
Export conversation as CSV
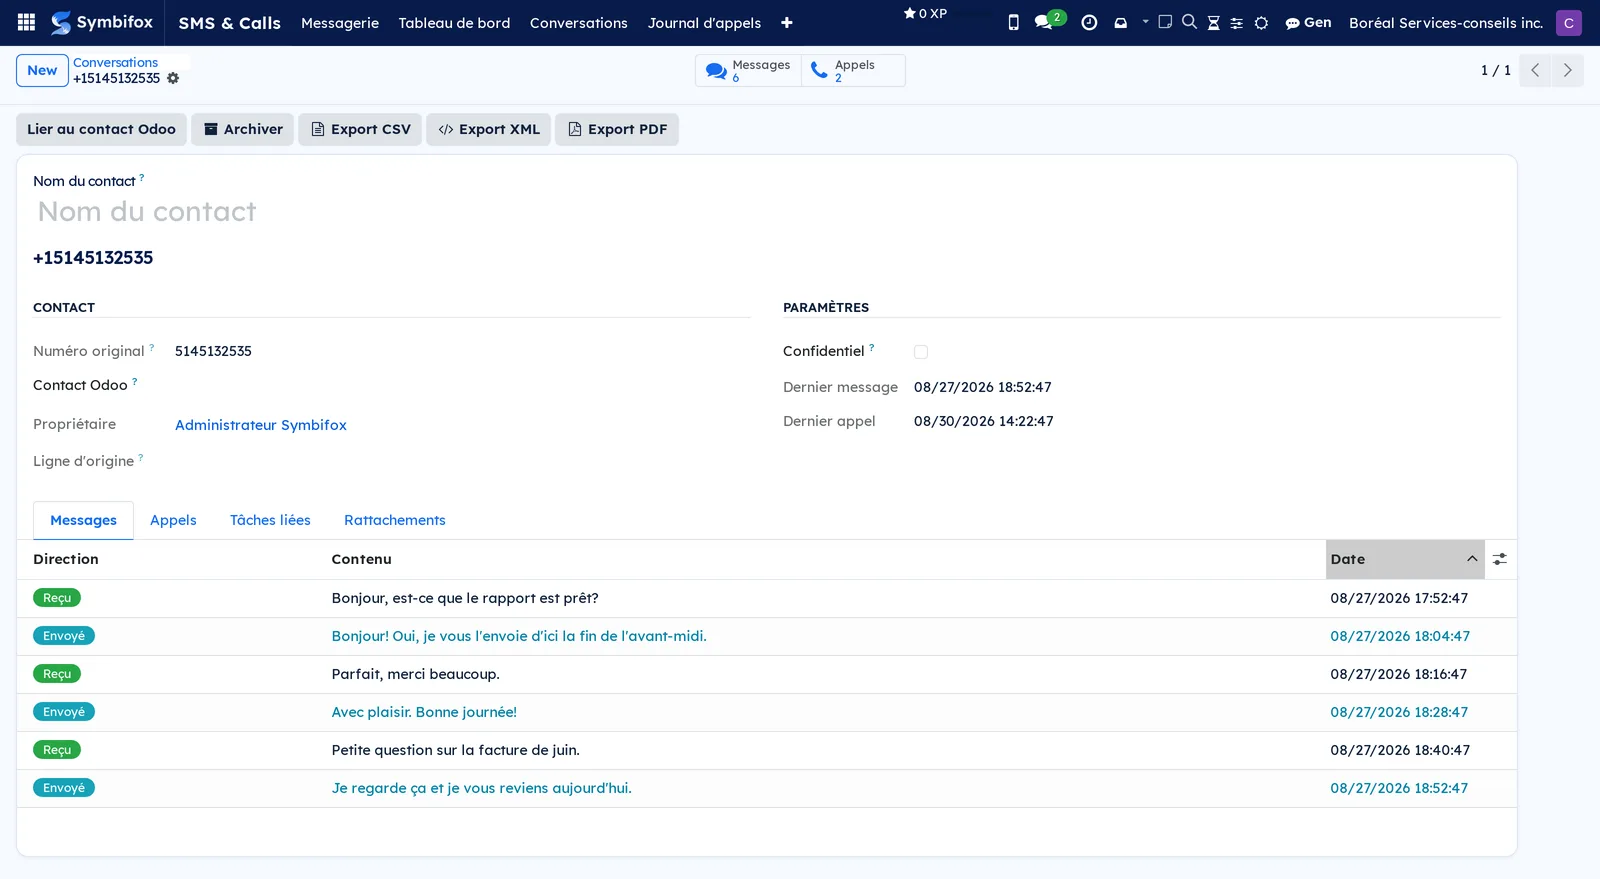point(360,129)
